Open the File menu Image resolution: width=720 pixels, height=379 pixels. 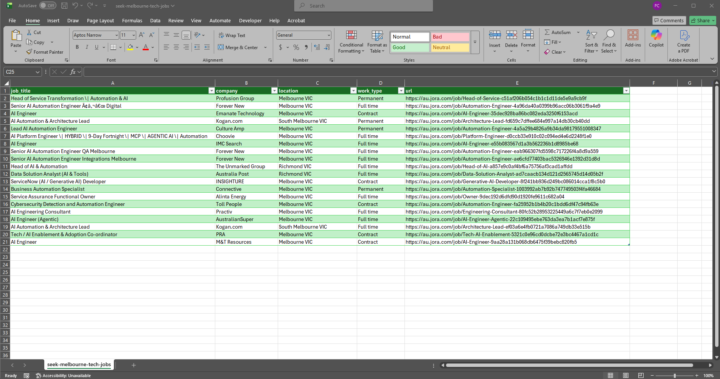12,21
